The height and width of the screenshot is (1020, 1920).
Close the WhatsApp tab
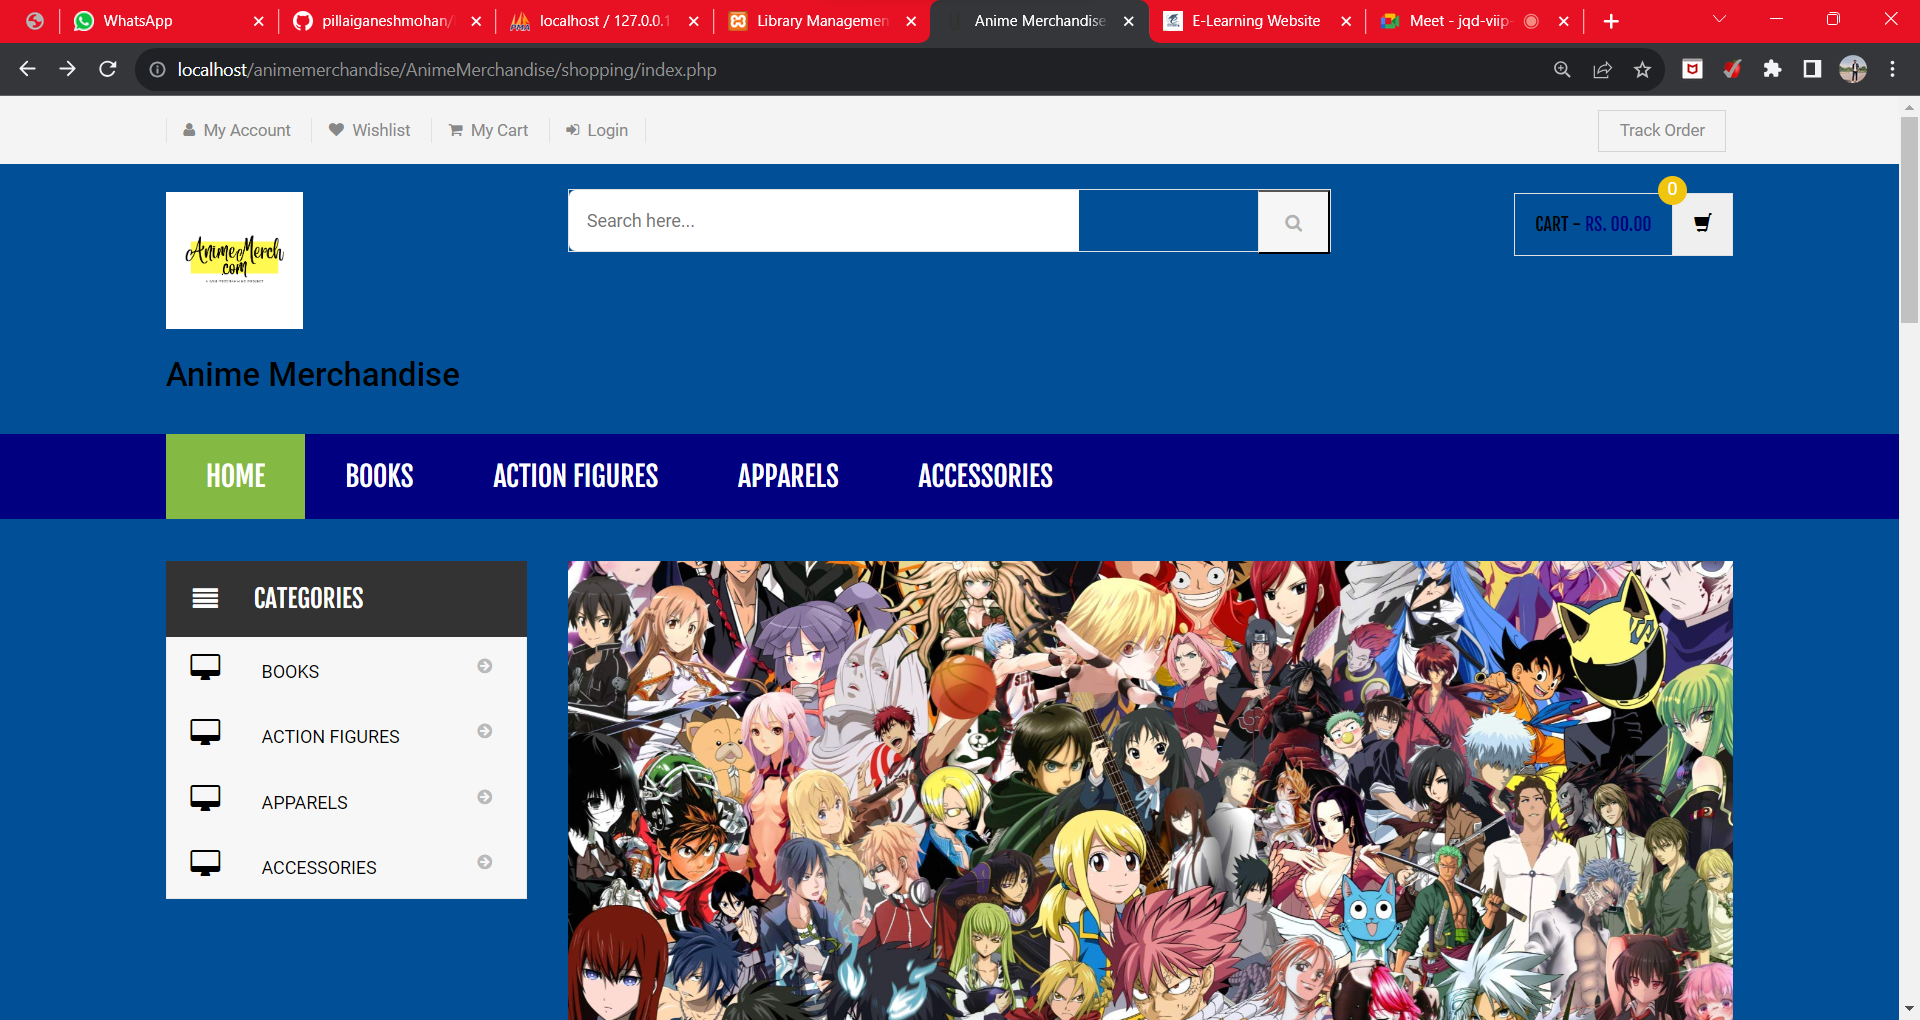coord(258,21)
